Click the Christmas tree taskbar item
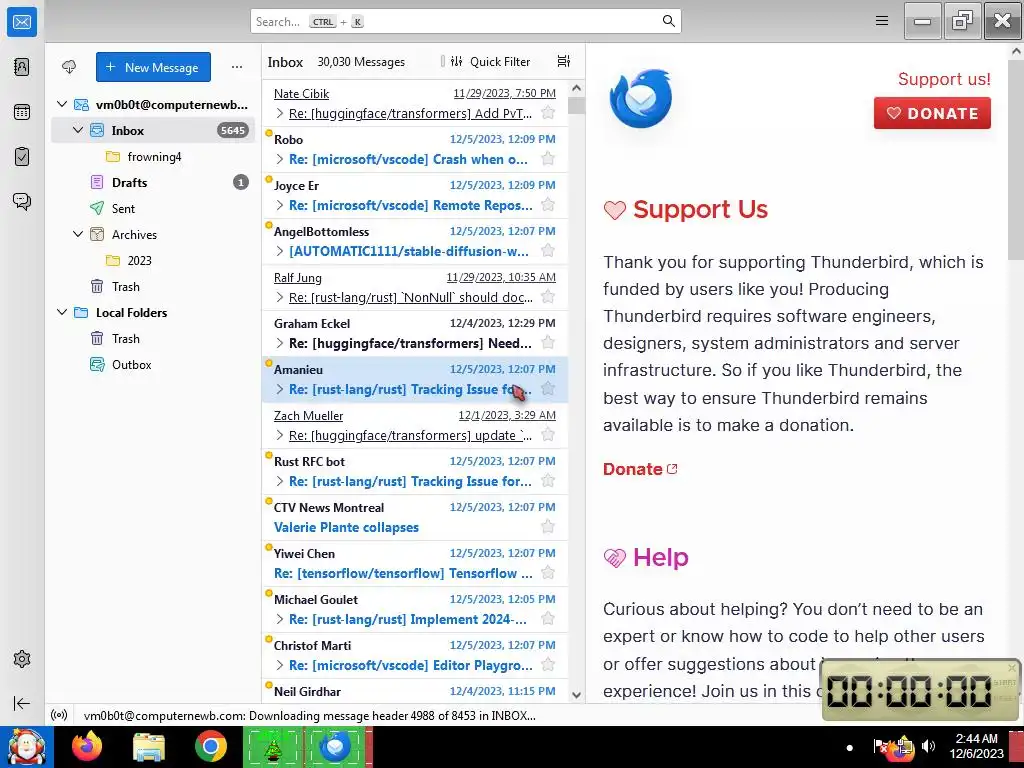Screen dimensions: 1024x768 [273, 747]
